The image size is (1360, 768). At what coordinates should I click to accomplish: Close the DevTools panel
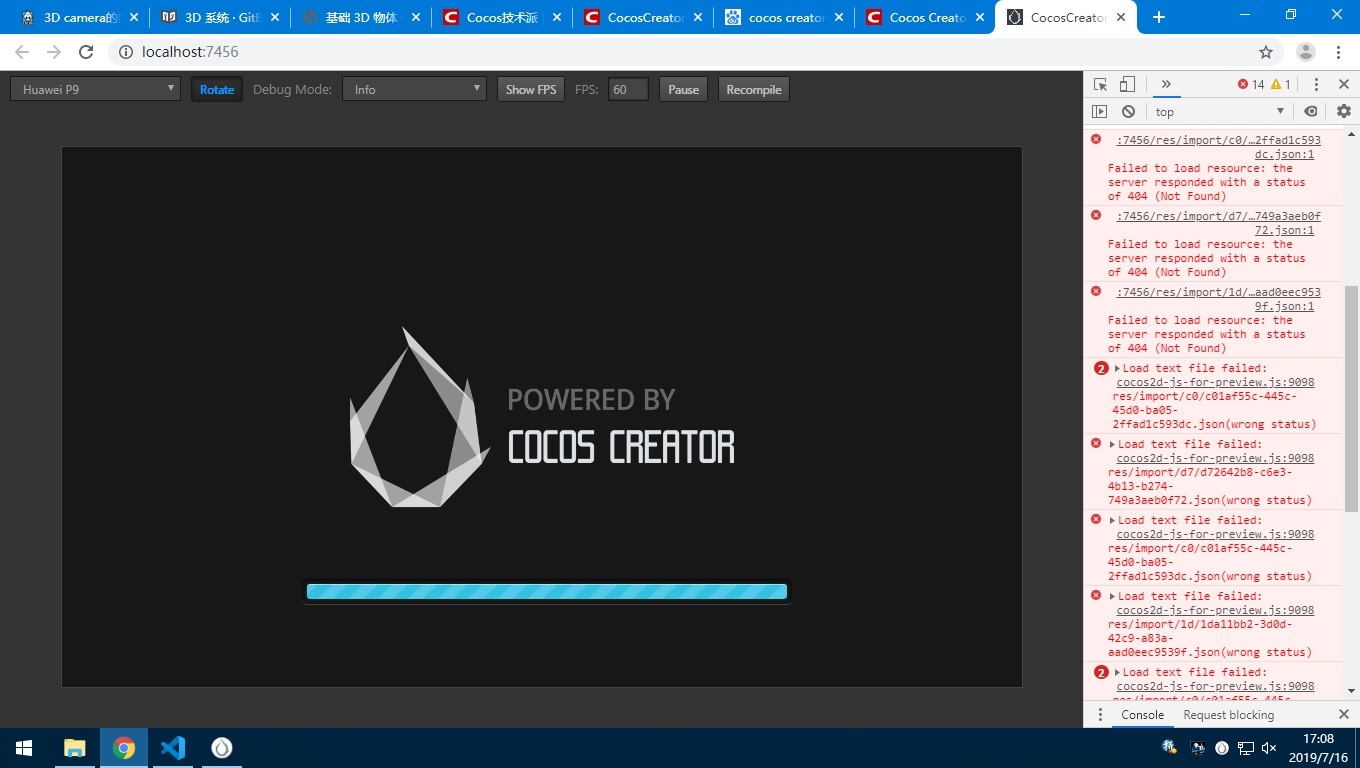(x=1344, y=85)
